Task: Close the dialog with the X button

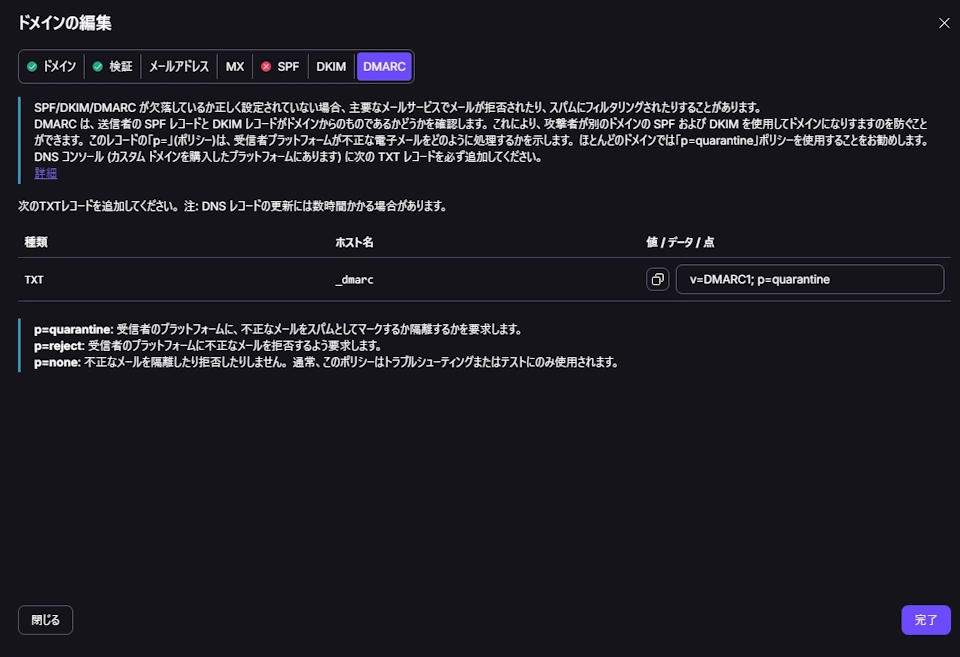Action: [x=943, y=23]
